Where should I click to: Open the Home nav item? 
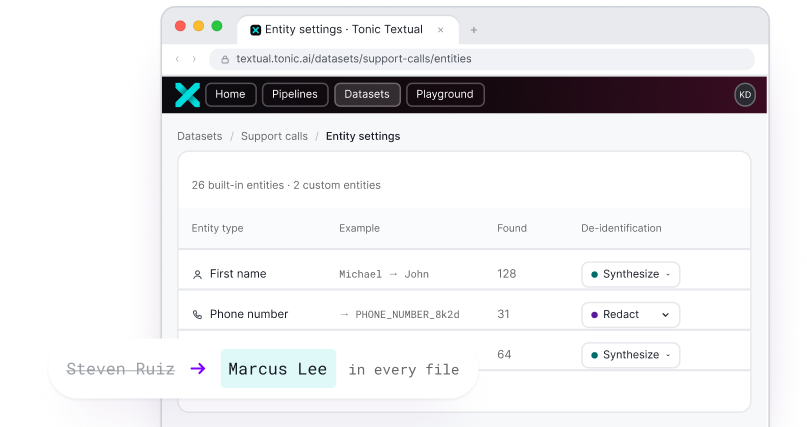[x=231, y=95]
